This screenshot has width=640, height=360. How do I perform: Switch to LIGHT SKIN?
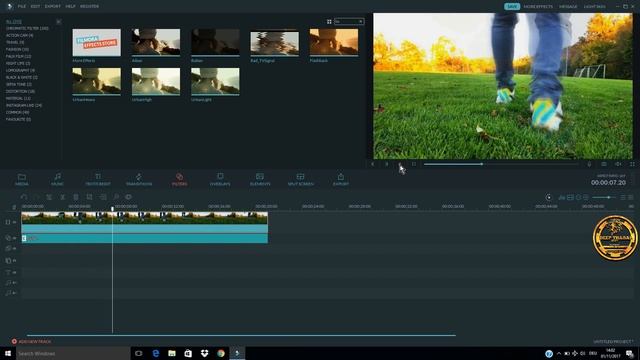click(x=594, y=7)
